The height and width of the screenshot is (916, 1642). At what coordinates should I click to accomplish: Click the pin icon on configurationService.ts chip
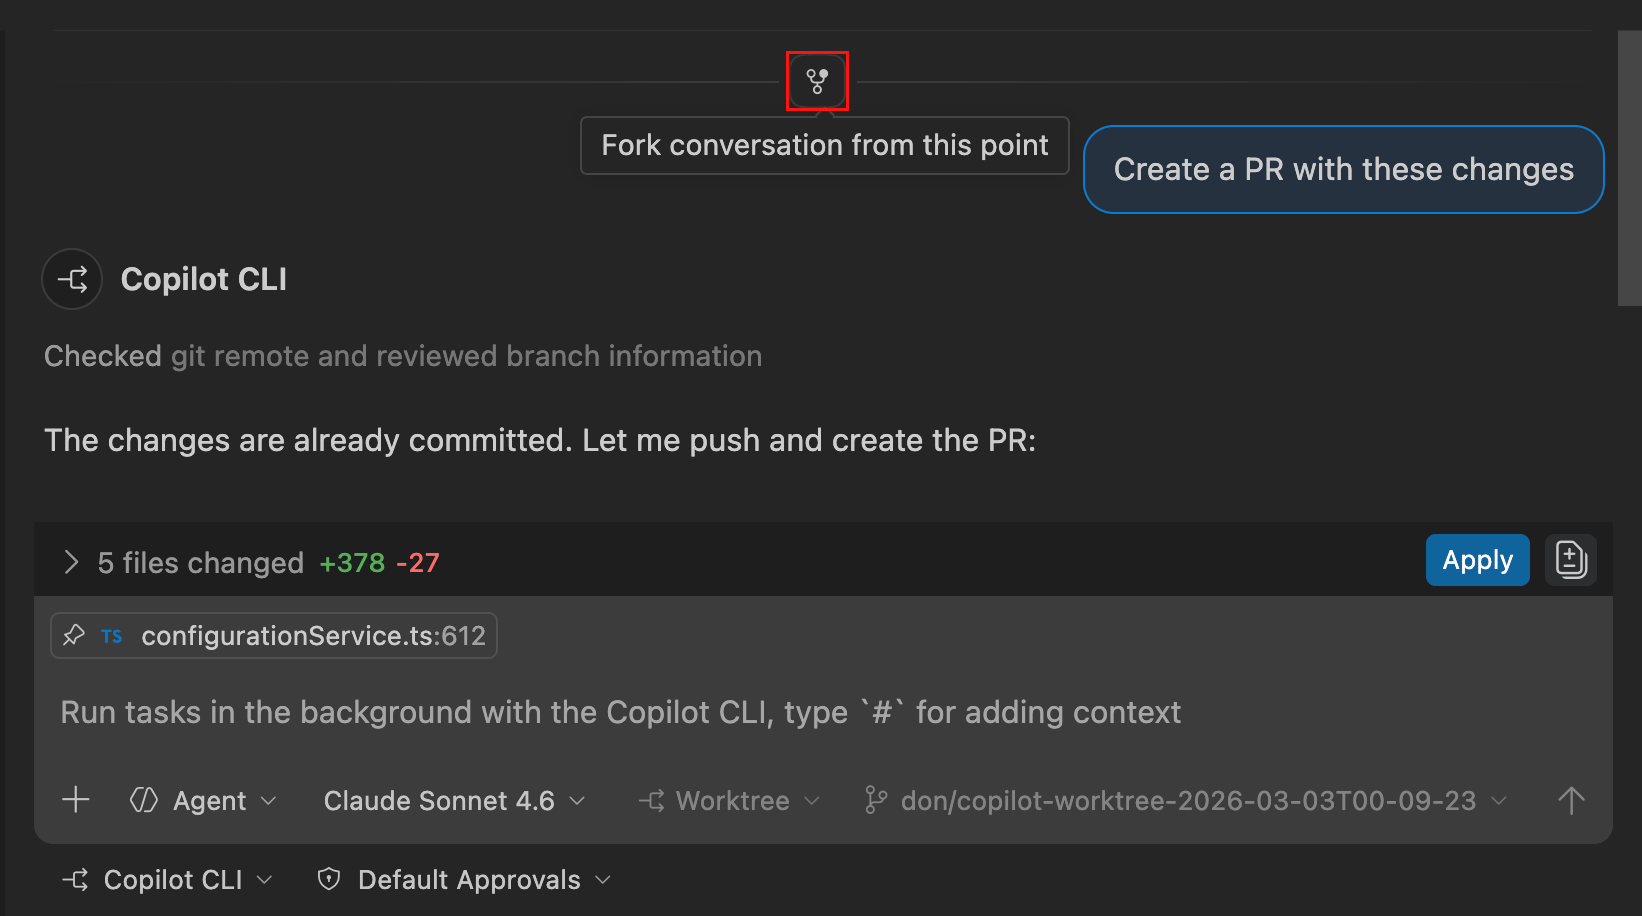(74, 635)
